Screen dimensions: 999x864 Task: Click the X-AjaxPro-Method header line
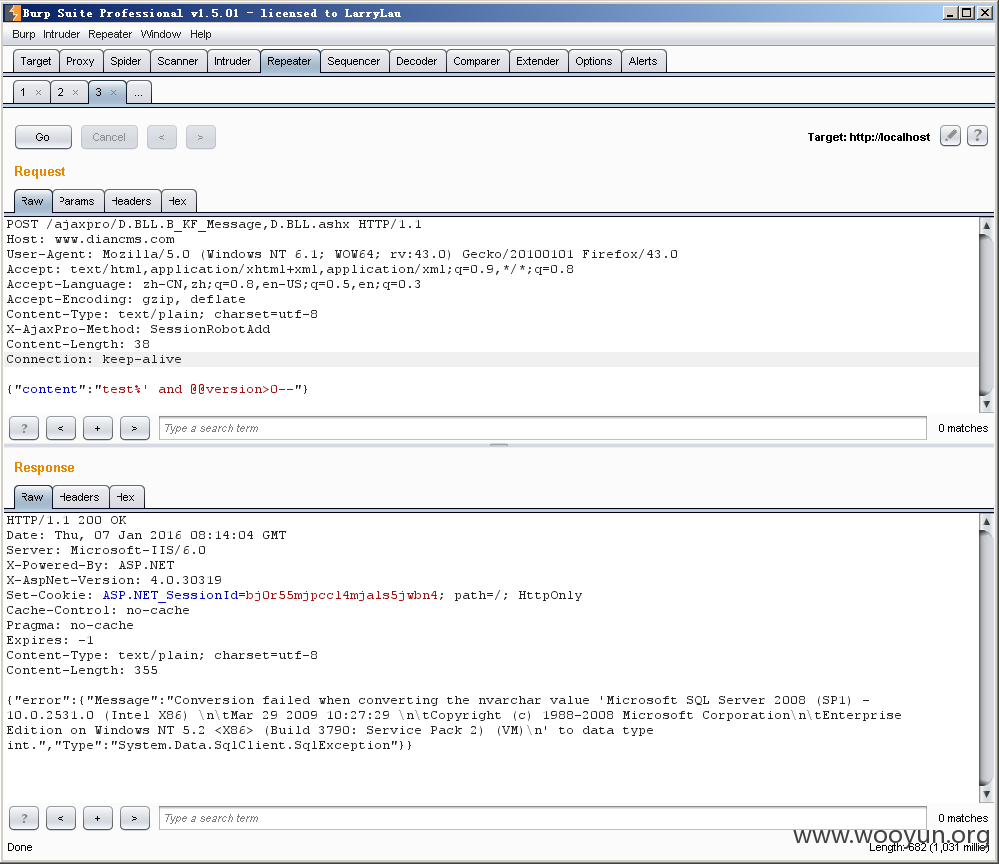tap(138, 329)
